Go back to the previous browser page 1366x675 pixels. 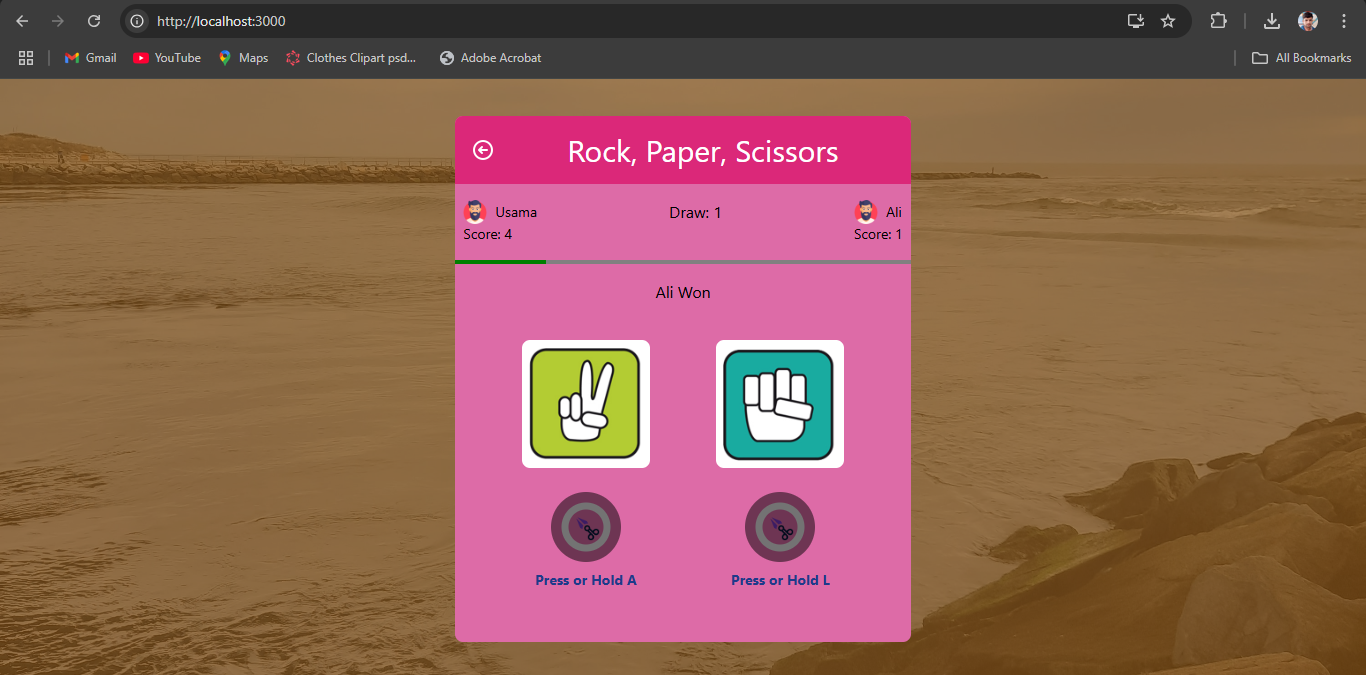22,21
